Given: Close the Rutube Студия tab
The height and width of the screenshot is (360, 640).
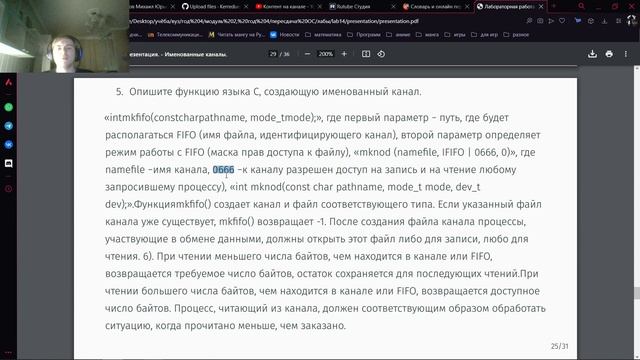Looking at the screenshot, I should 393,7.
